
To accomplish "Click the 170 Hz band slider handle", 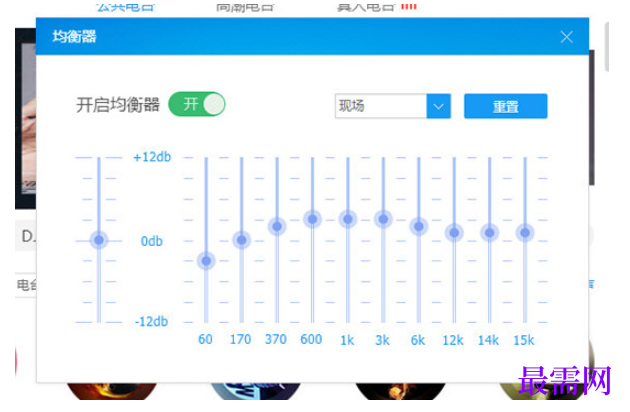I will (x=241, y=240).
